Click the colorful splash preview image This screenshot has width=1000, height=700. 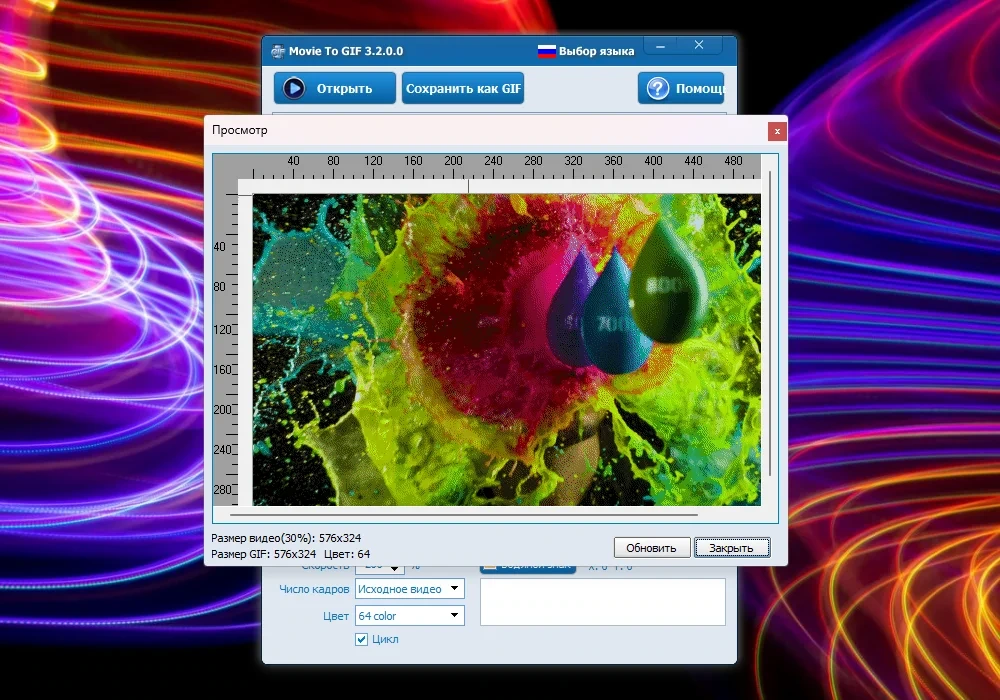click(506, 349)
